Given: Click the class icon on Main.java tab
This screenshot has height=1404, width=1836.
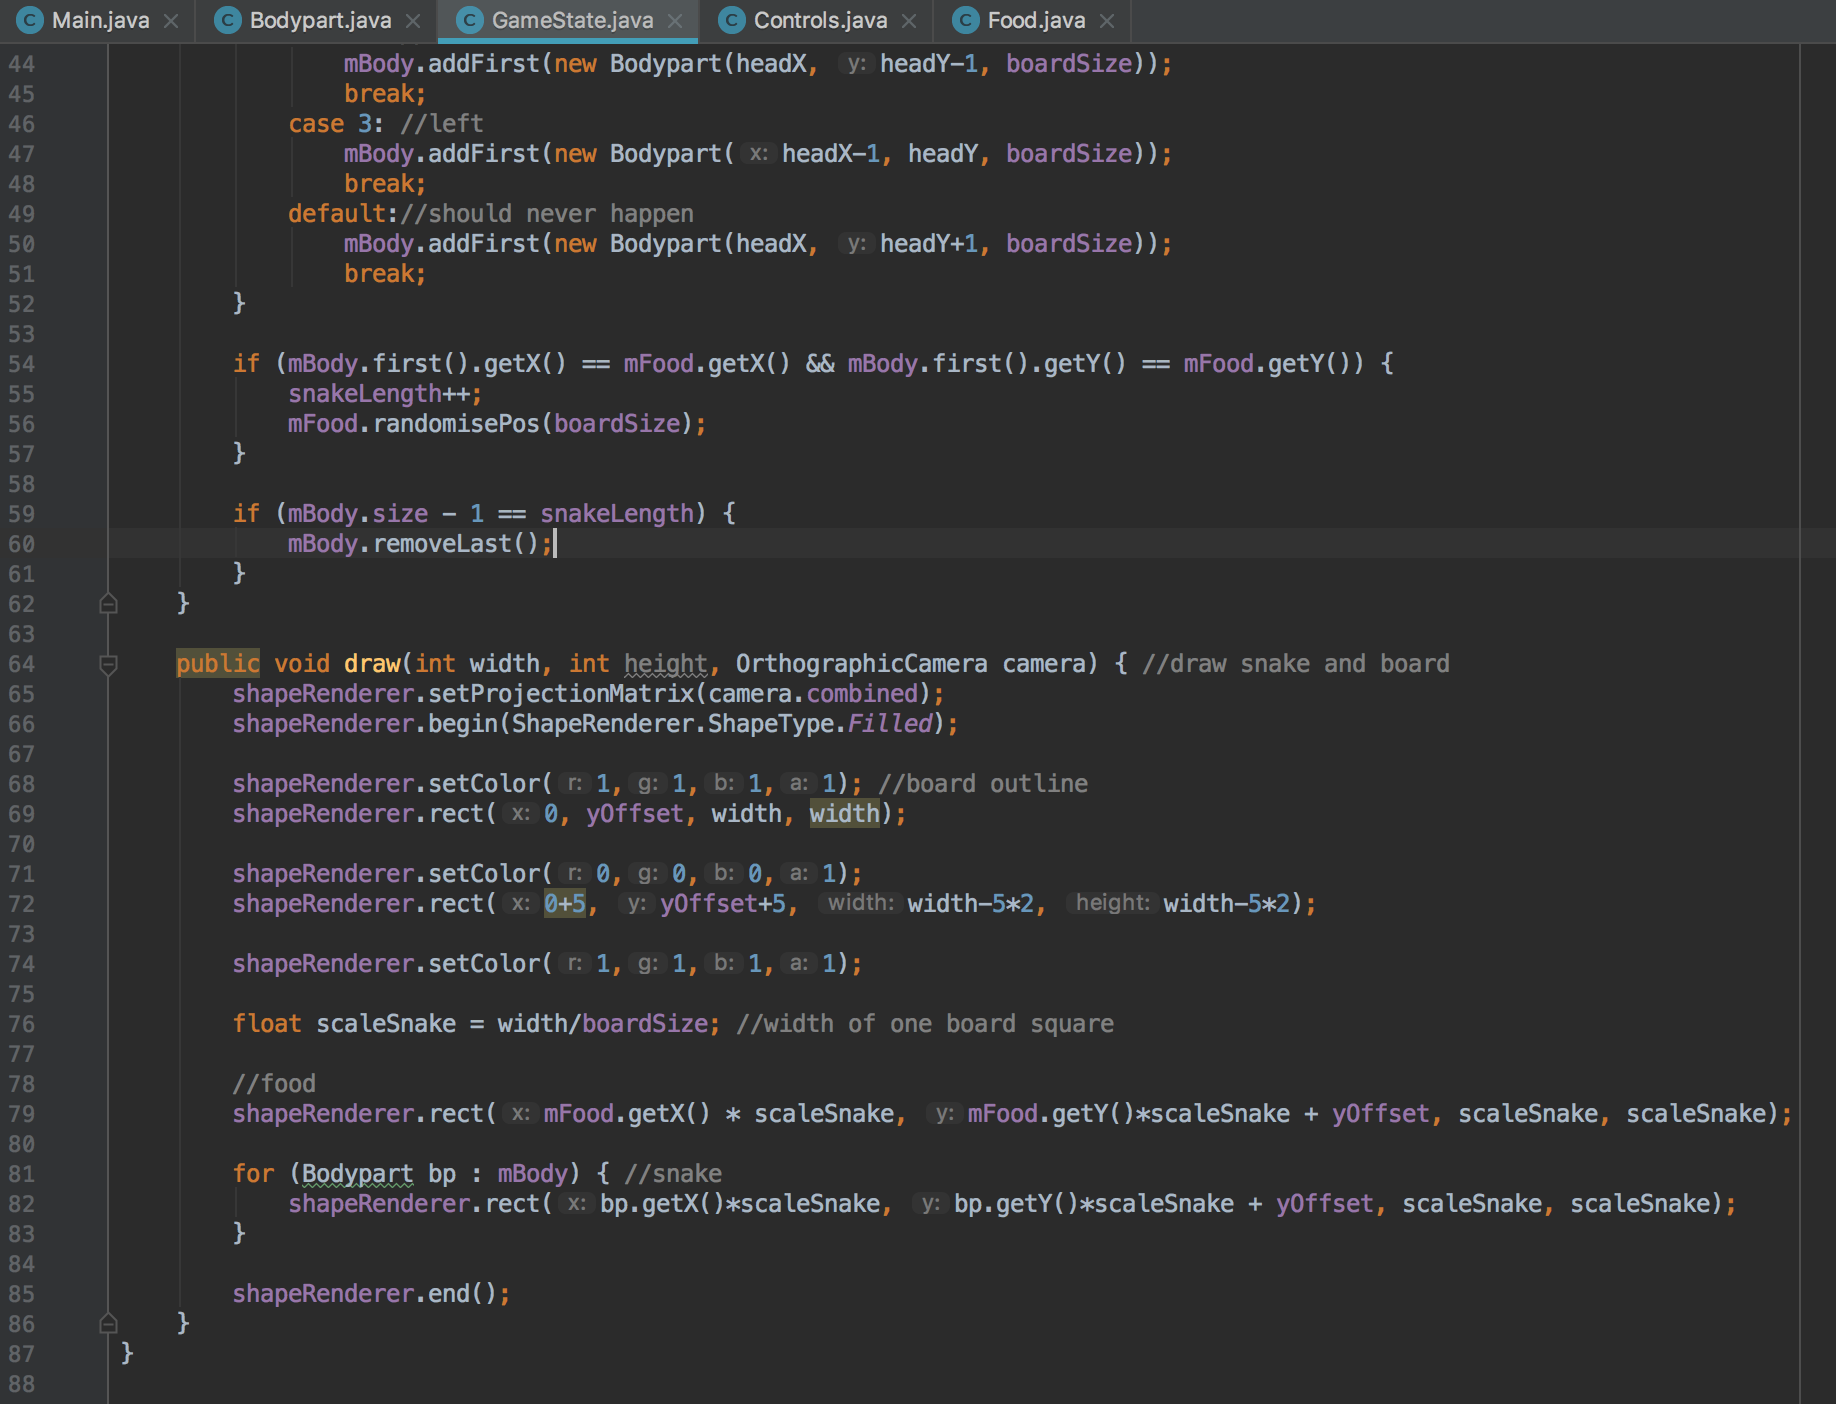Looking at the screenshot, I should [30, 20].
